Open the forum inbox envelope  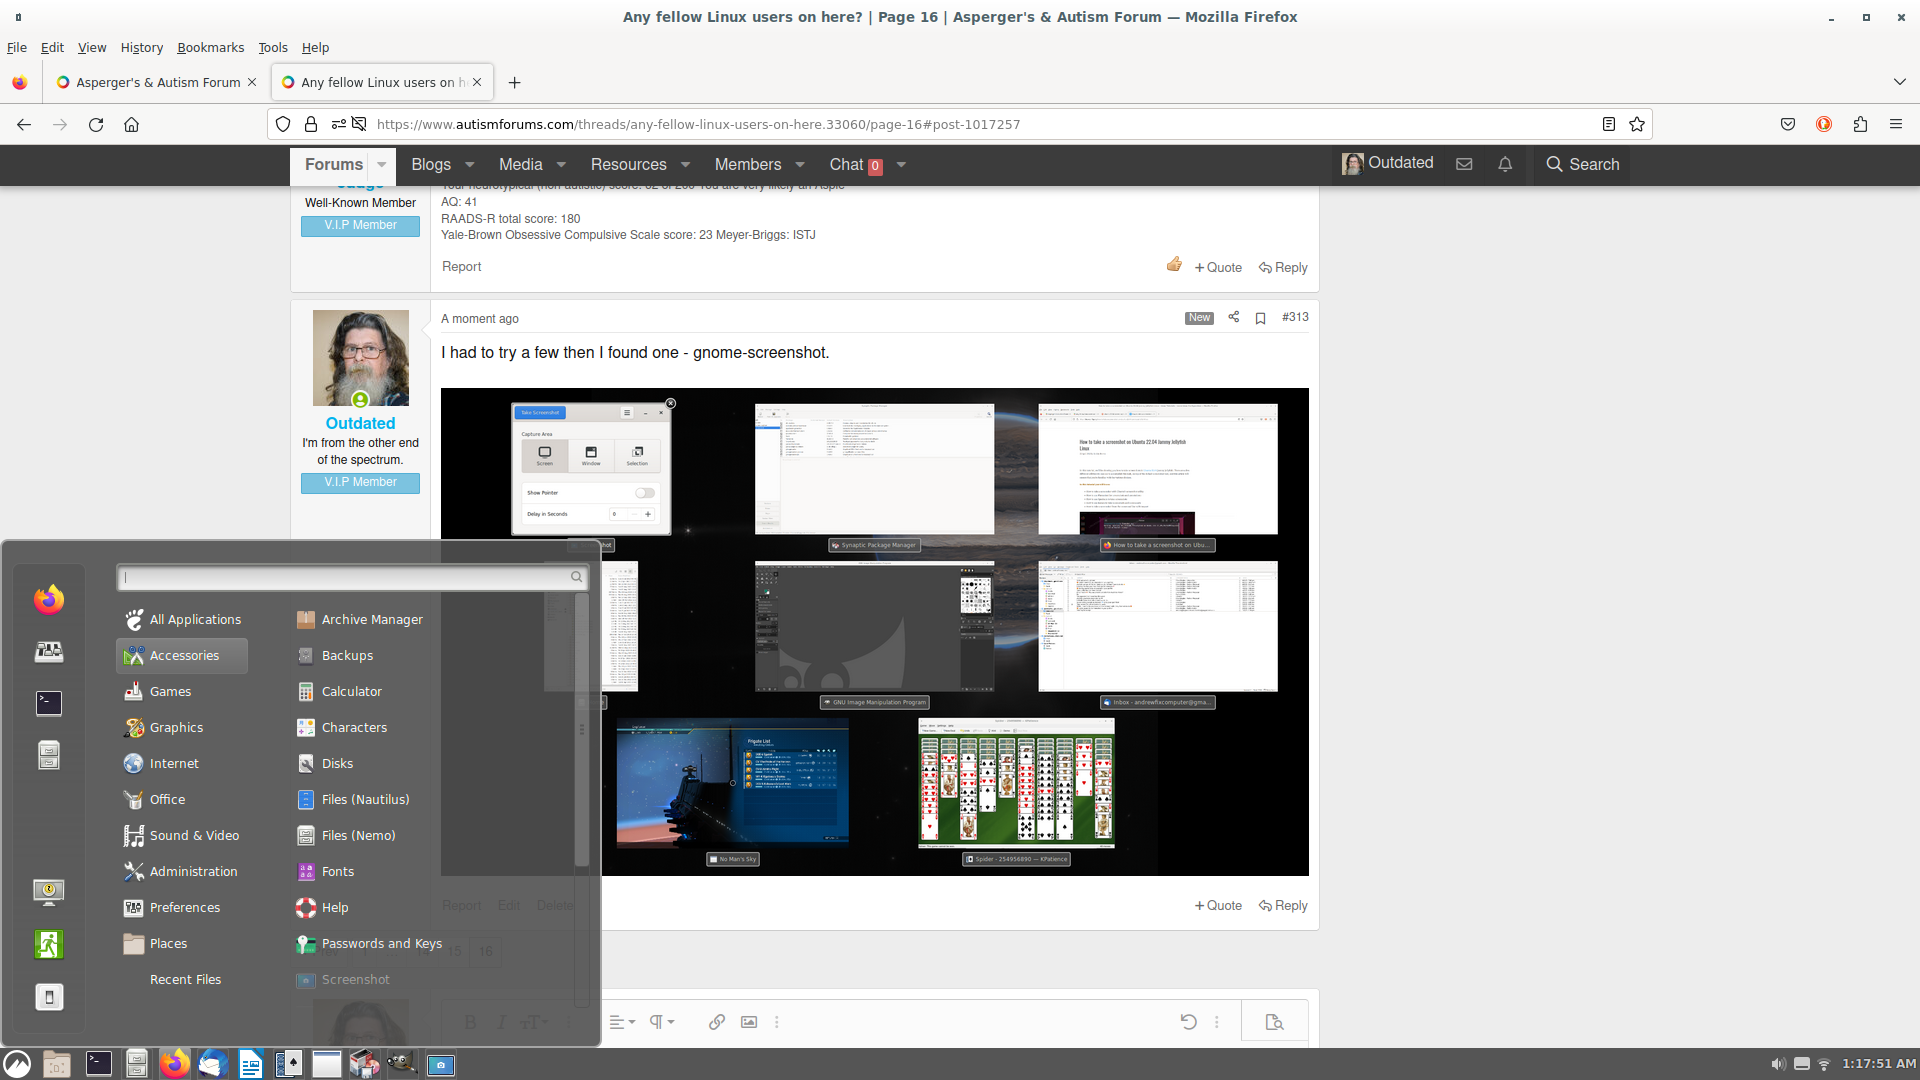pos(1464,164)
